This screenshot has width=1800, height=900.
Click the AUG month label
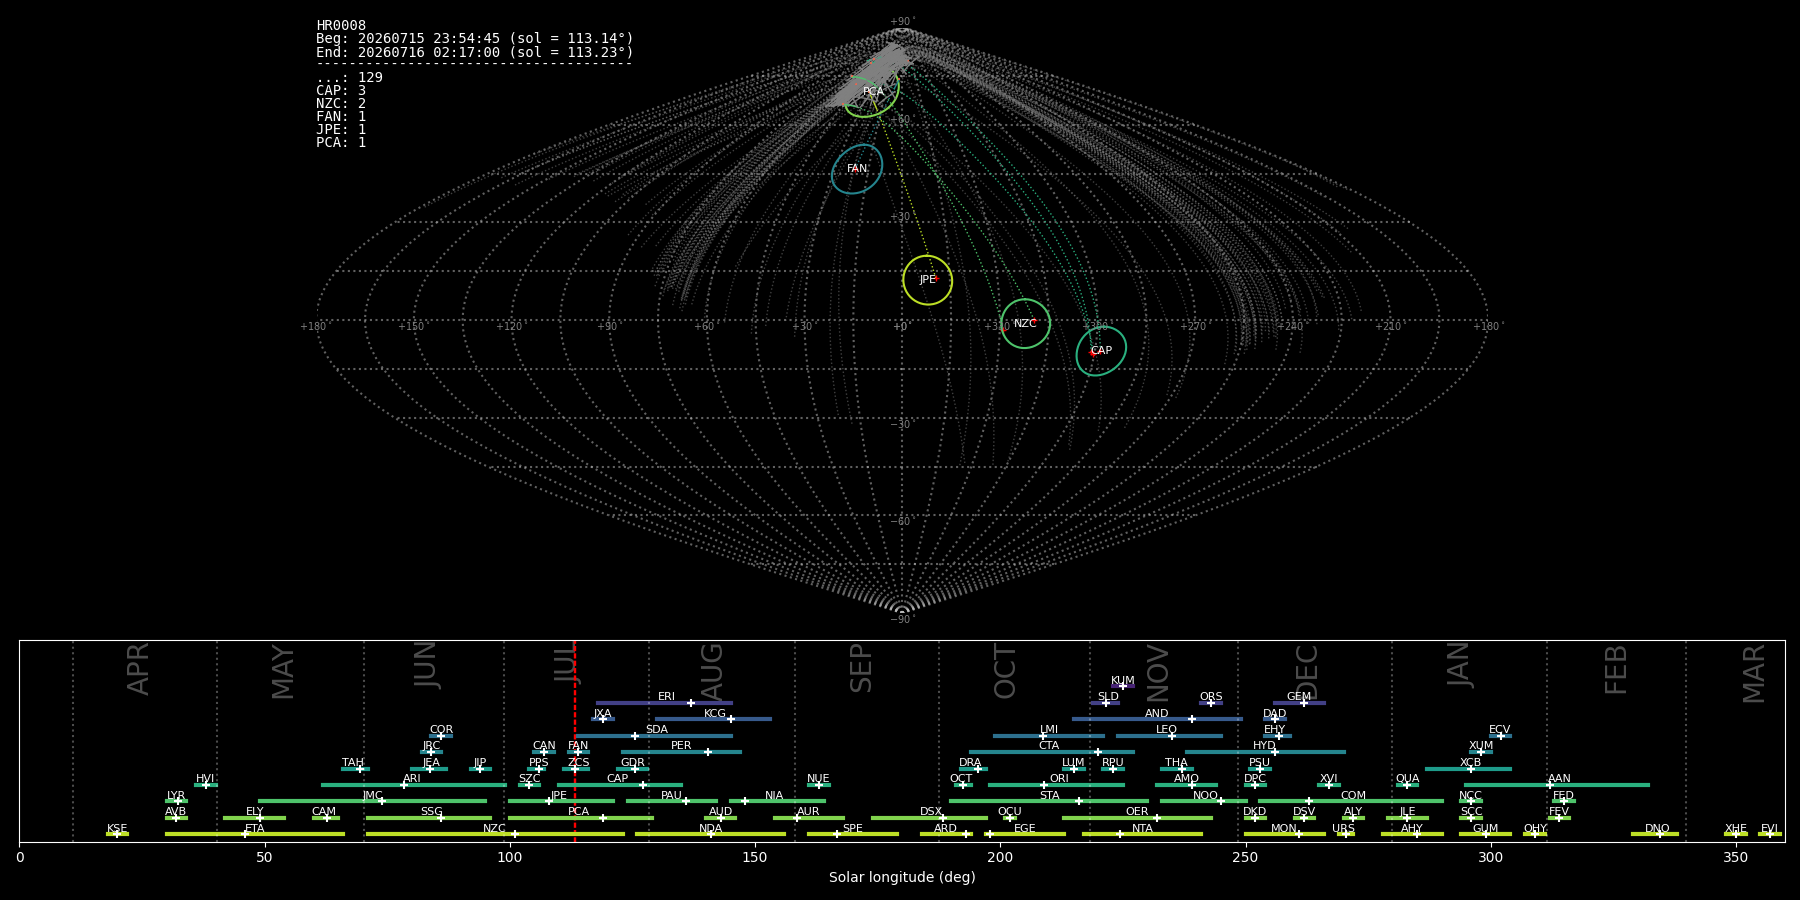coord(711,673)
